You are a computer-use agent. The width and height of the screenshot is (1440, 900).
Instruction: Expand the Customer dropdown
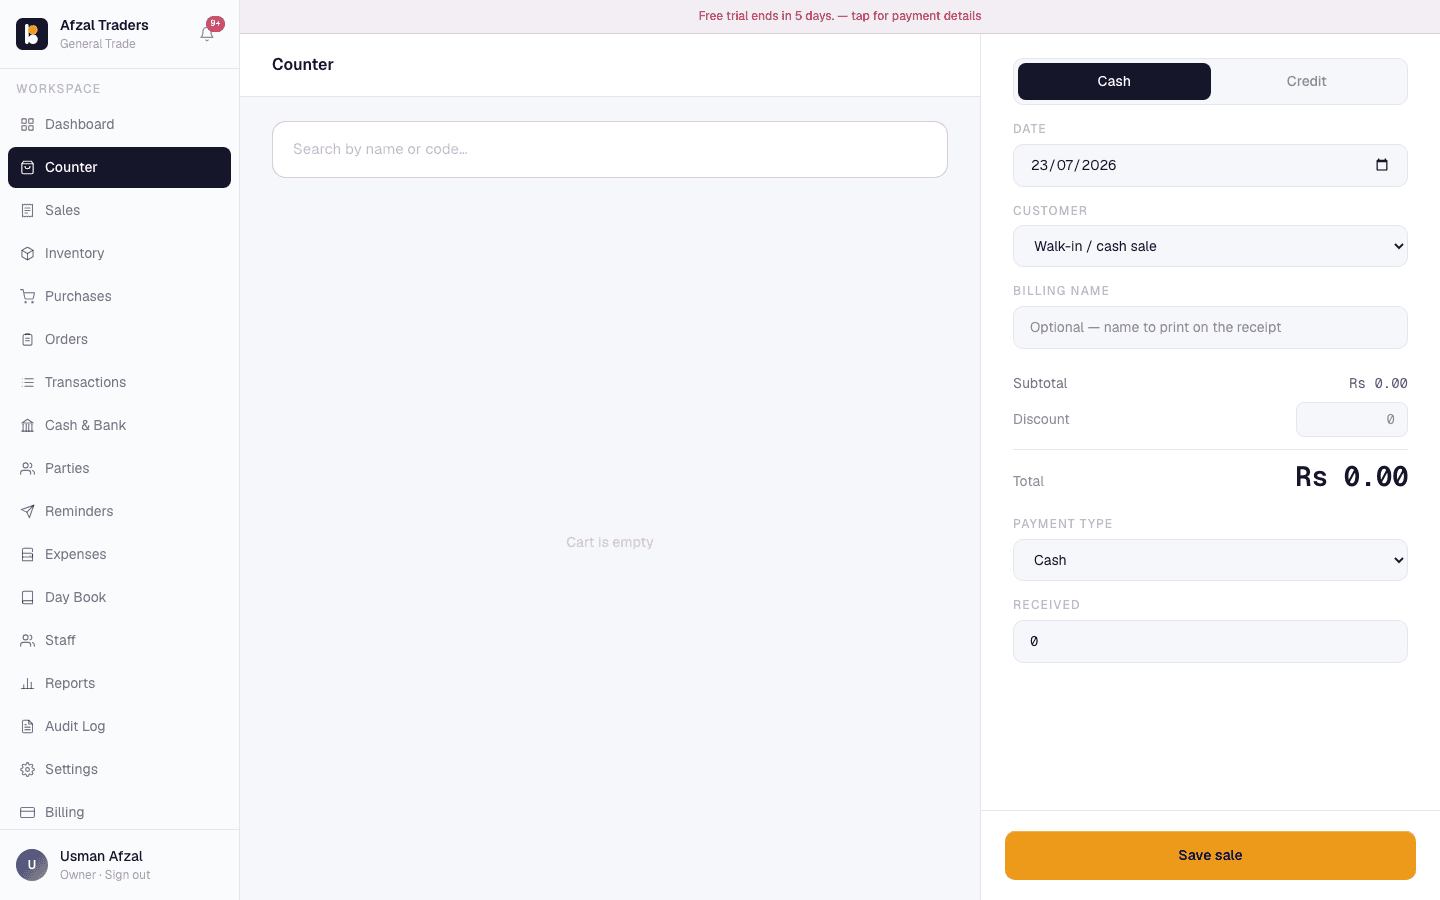pyautogui.click(x=1210, y=246)
